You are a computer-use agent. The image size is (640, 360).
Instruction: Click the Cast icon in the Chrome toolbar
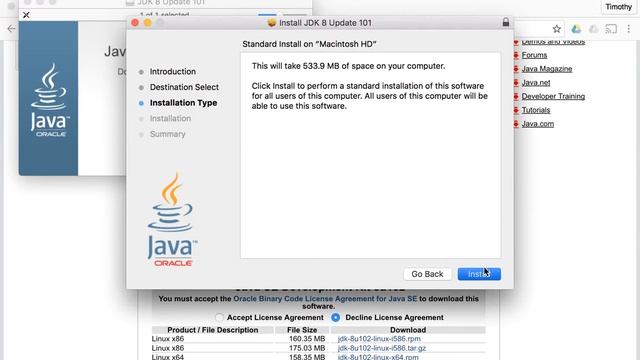[x=611, y=29]
